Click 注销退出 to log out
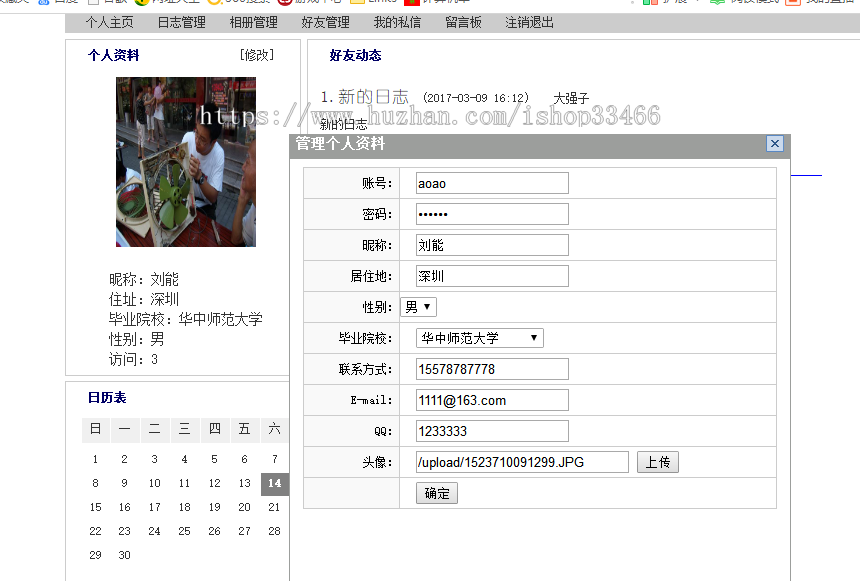The height and width of the screenshot is (581, 860). [529, 22]
